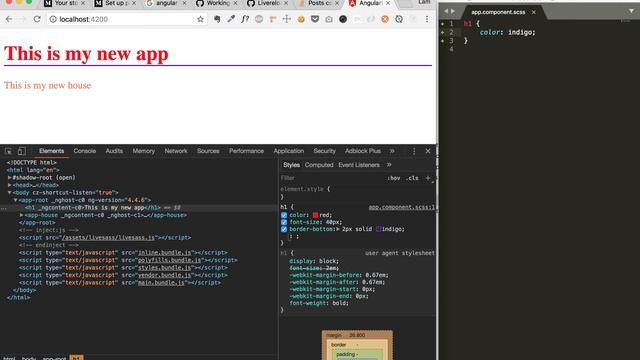Viewport: 640px width, 360px height.
Task: Click the Styles filter input field
Action: tap(331, 178)
